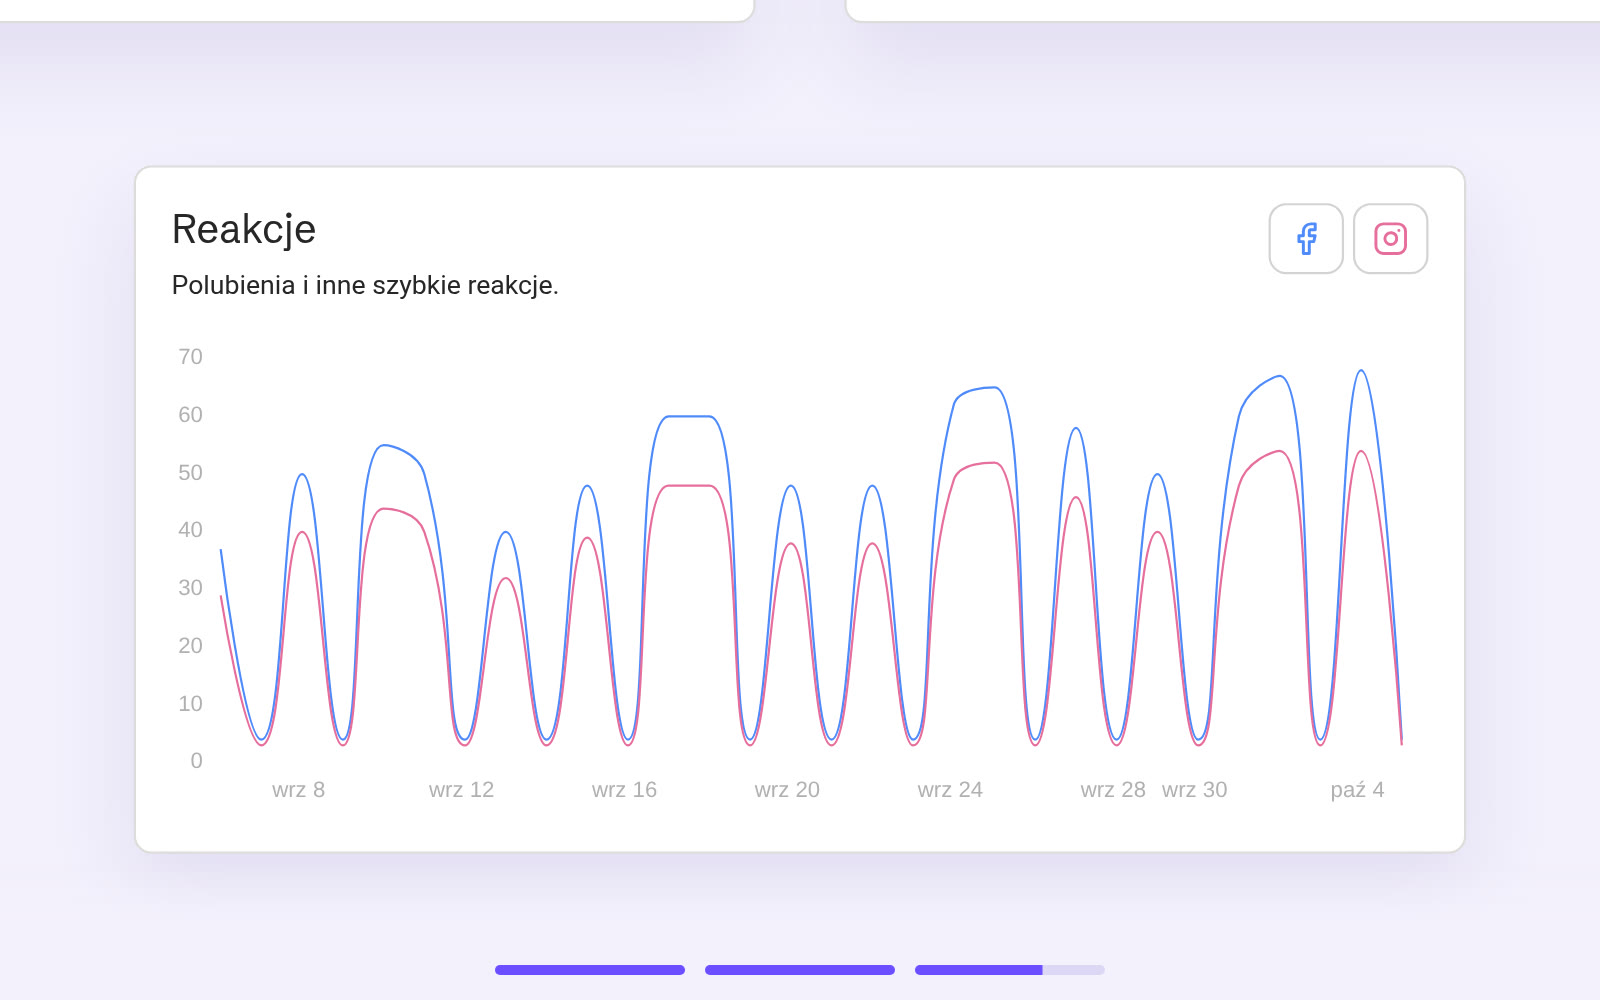Click the '60' y-axis value
The width and height of the screenshot is (1600, 1000).
click(x=191, y=415)
